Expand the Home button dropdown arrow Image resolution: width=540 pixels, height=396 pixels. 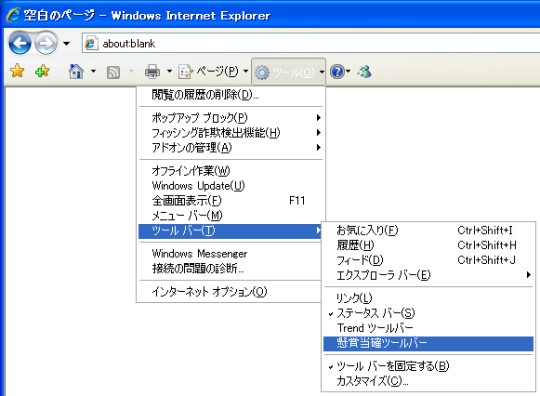93,72
